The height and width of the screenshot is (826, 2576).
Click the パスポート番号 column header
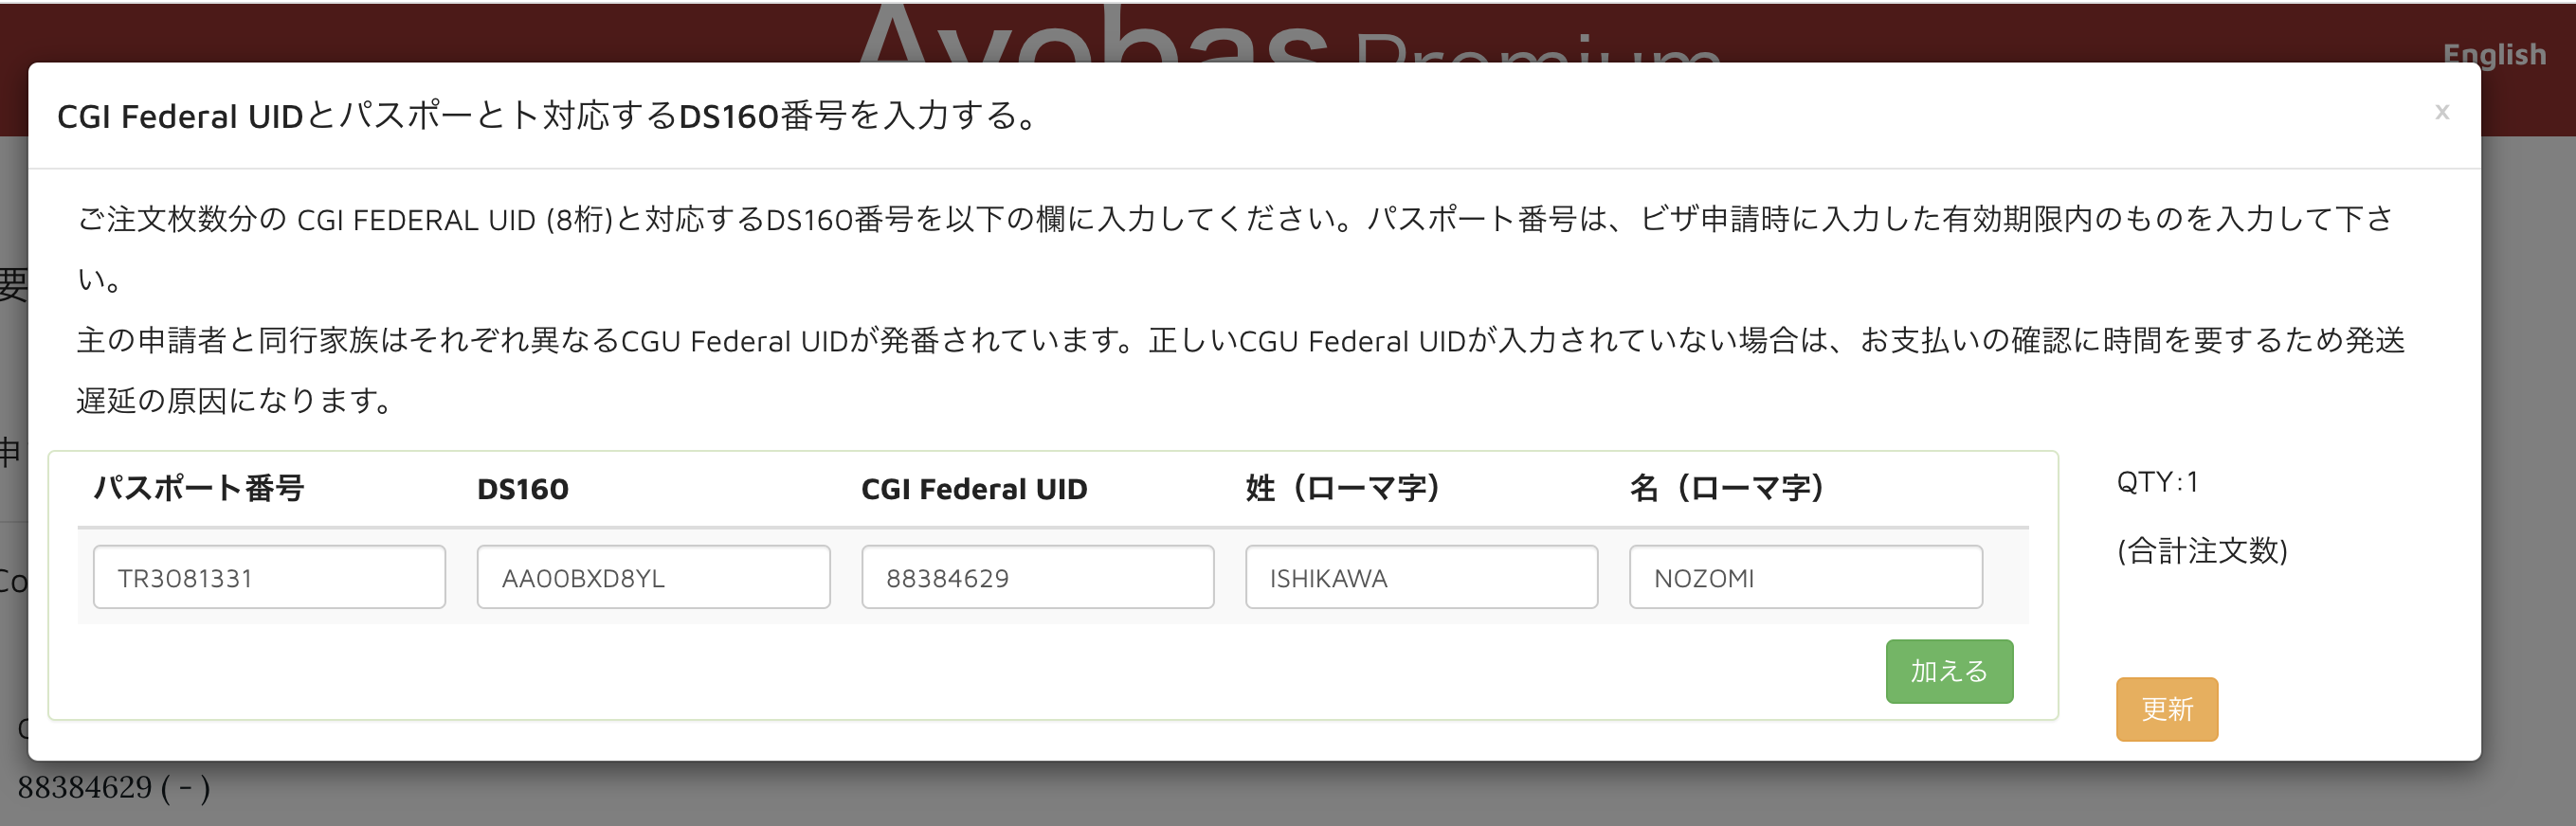tap(199, 489)
